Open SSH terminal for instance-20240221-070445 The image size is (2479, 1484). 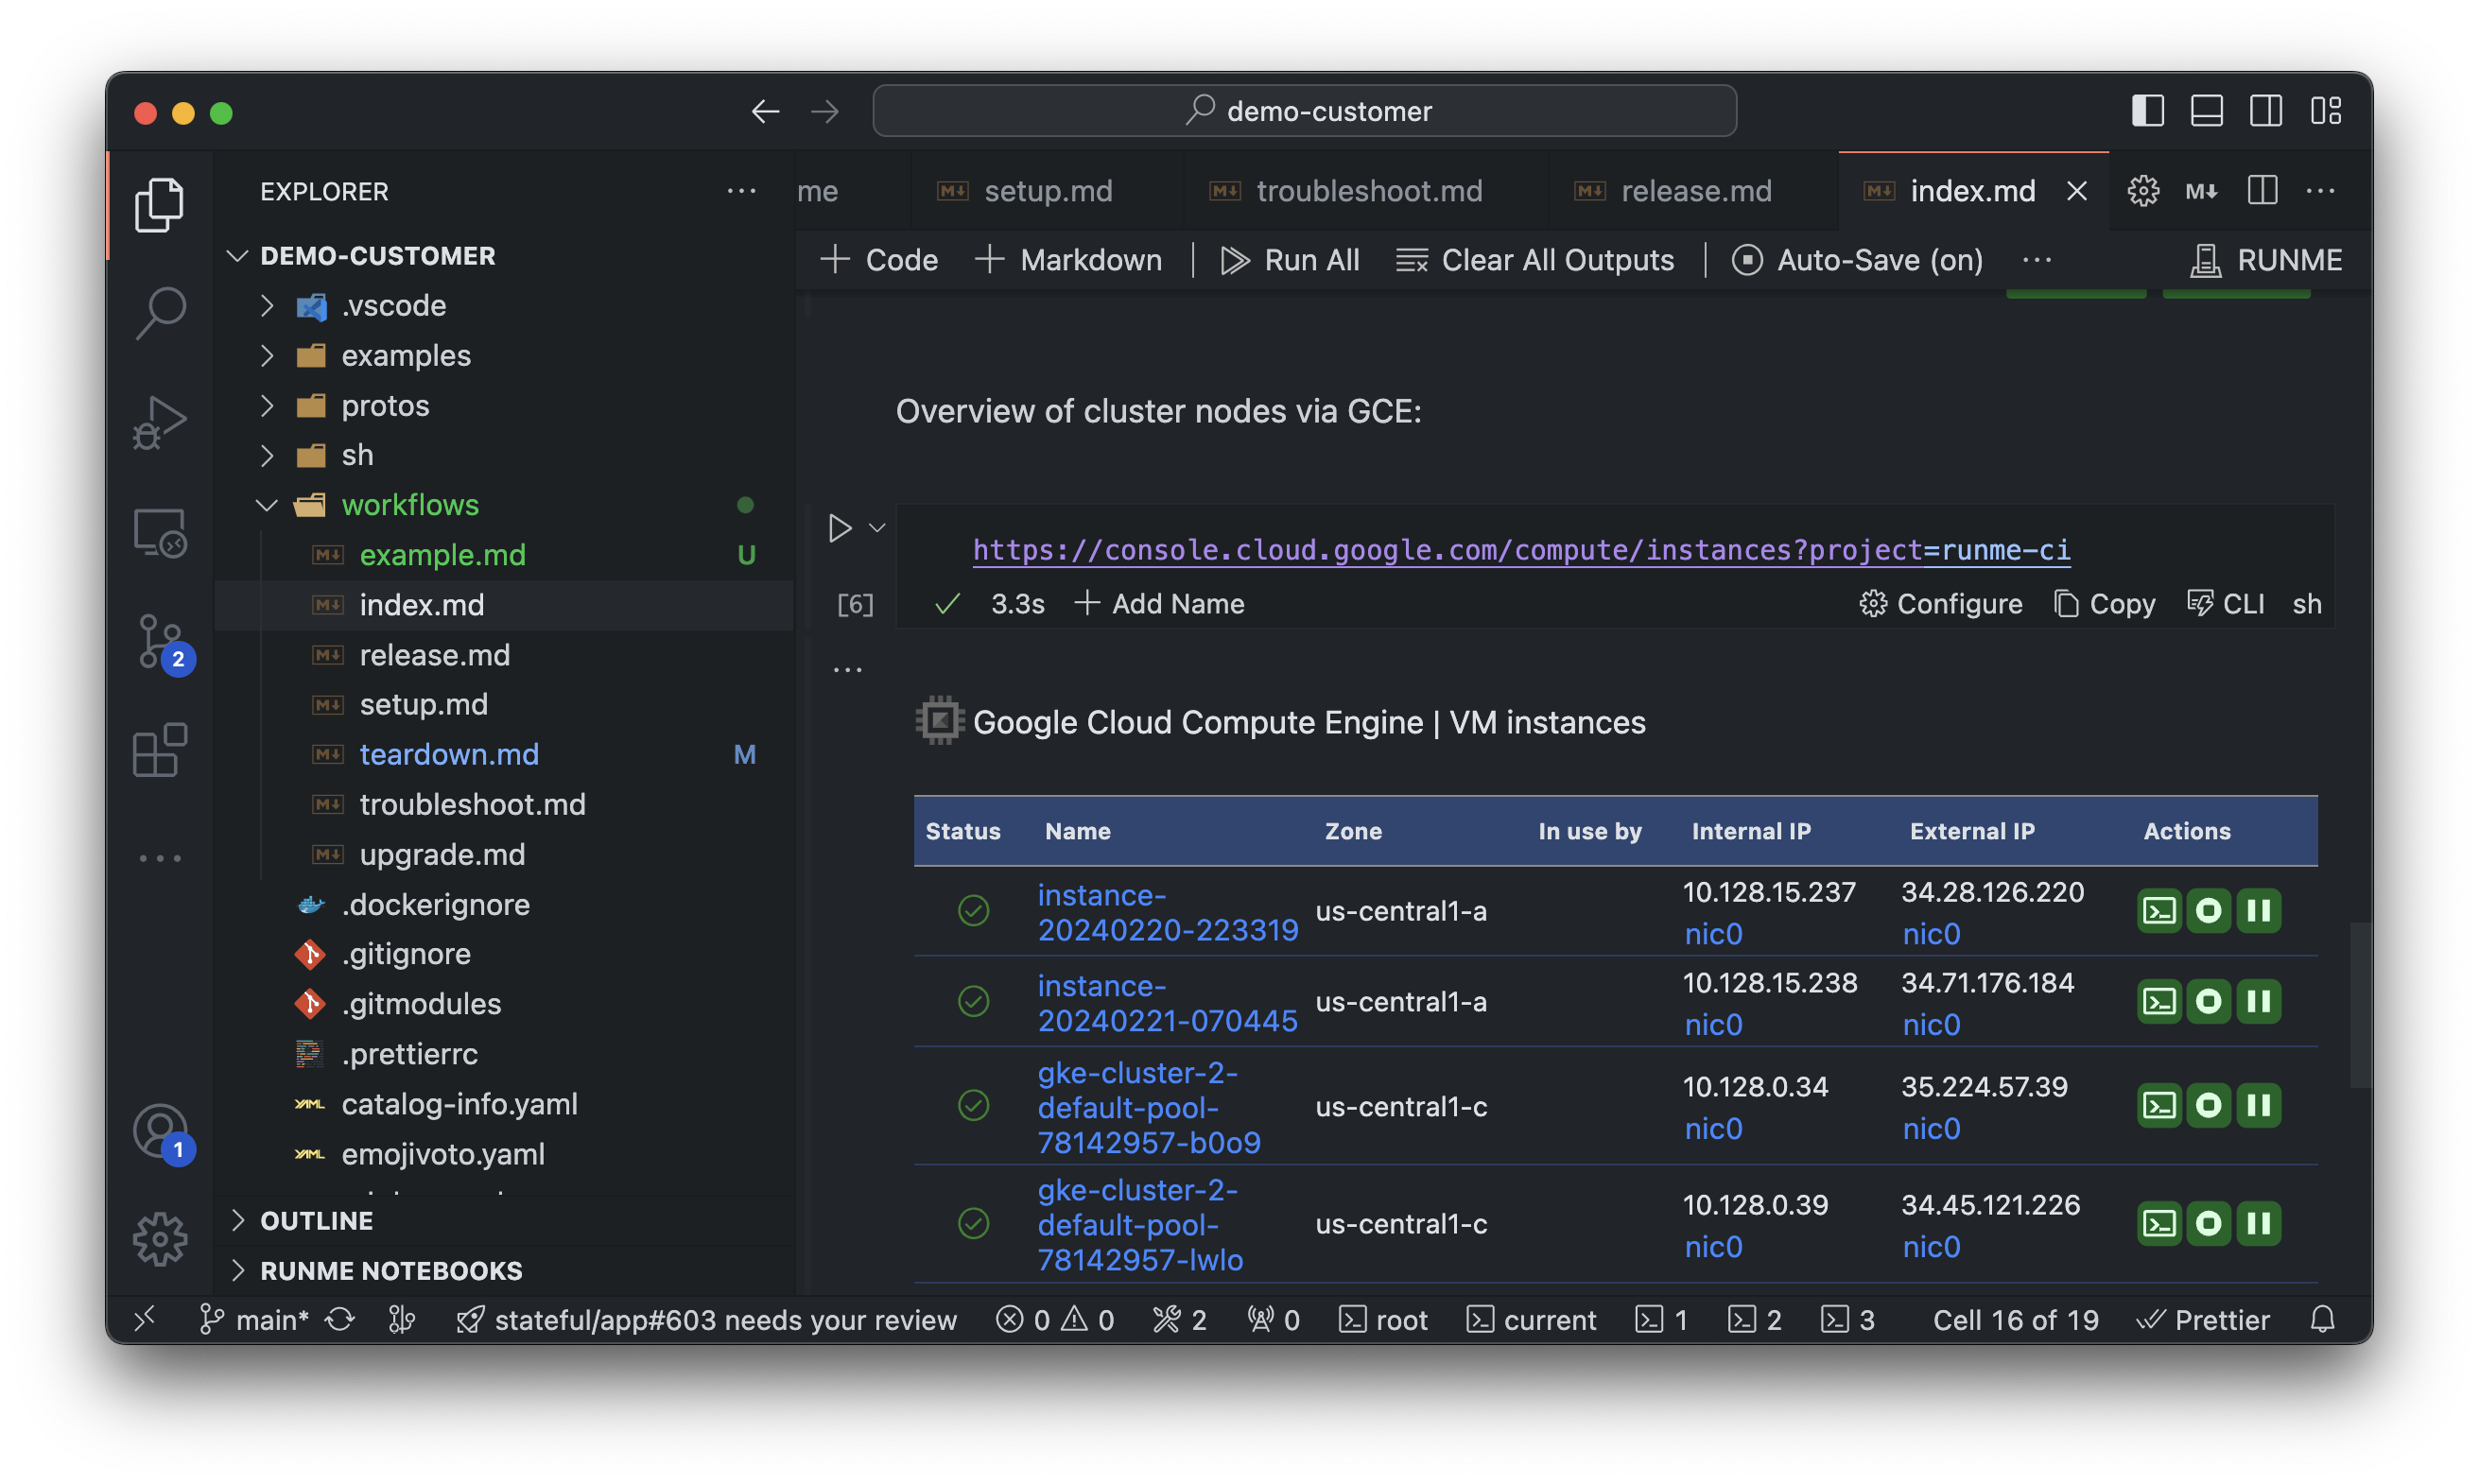point(2158,1001)
